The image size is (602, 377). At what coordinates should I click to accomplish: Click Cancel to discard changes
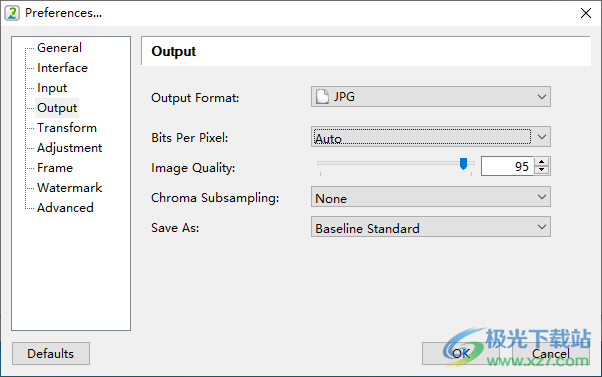pyautogui.click(x=551, y=354)
